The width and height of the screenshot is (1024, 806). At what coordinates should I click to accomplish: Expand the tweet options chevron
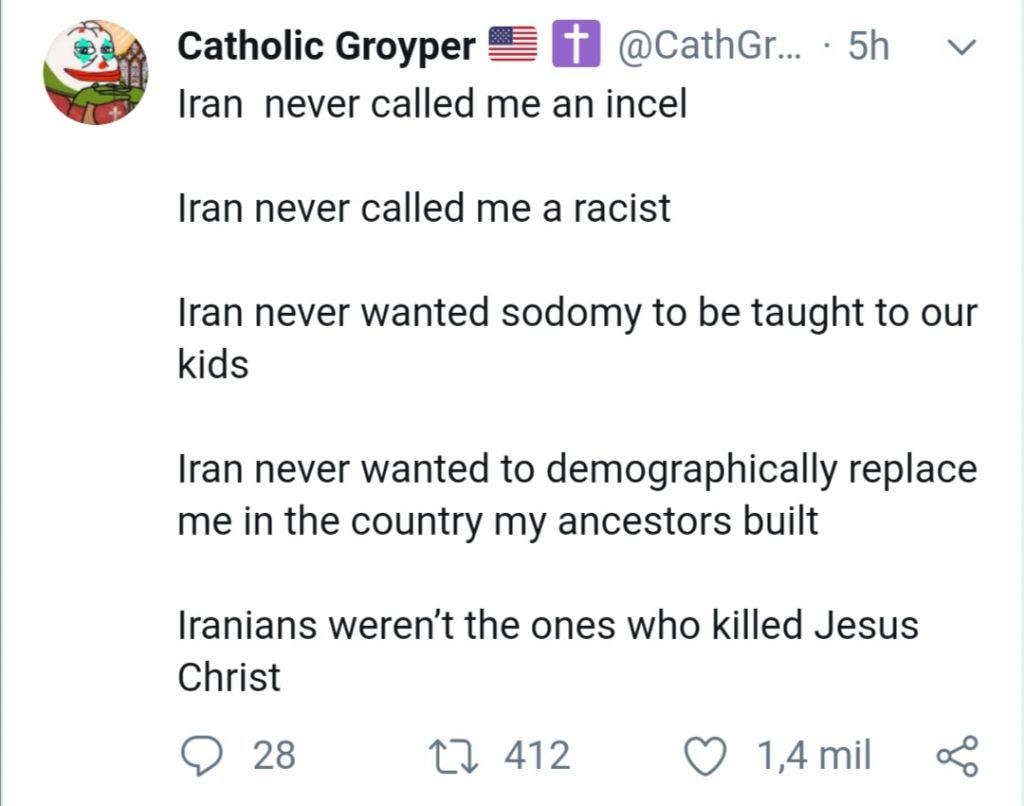961,46
